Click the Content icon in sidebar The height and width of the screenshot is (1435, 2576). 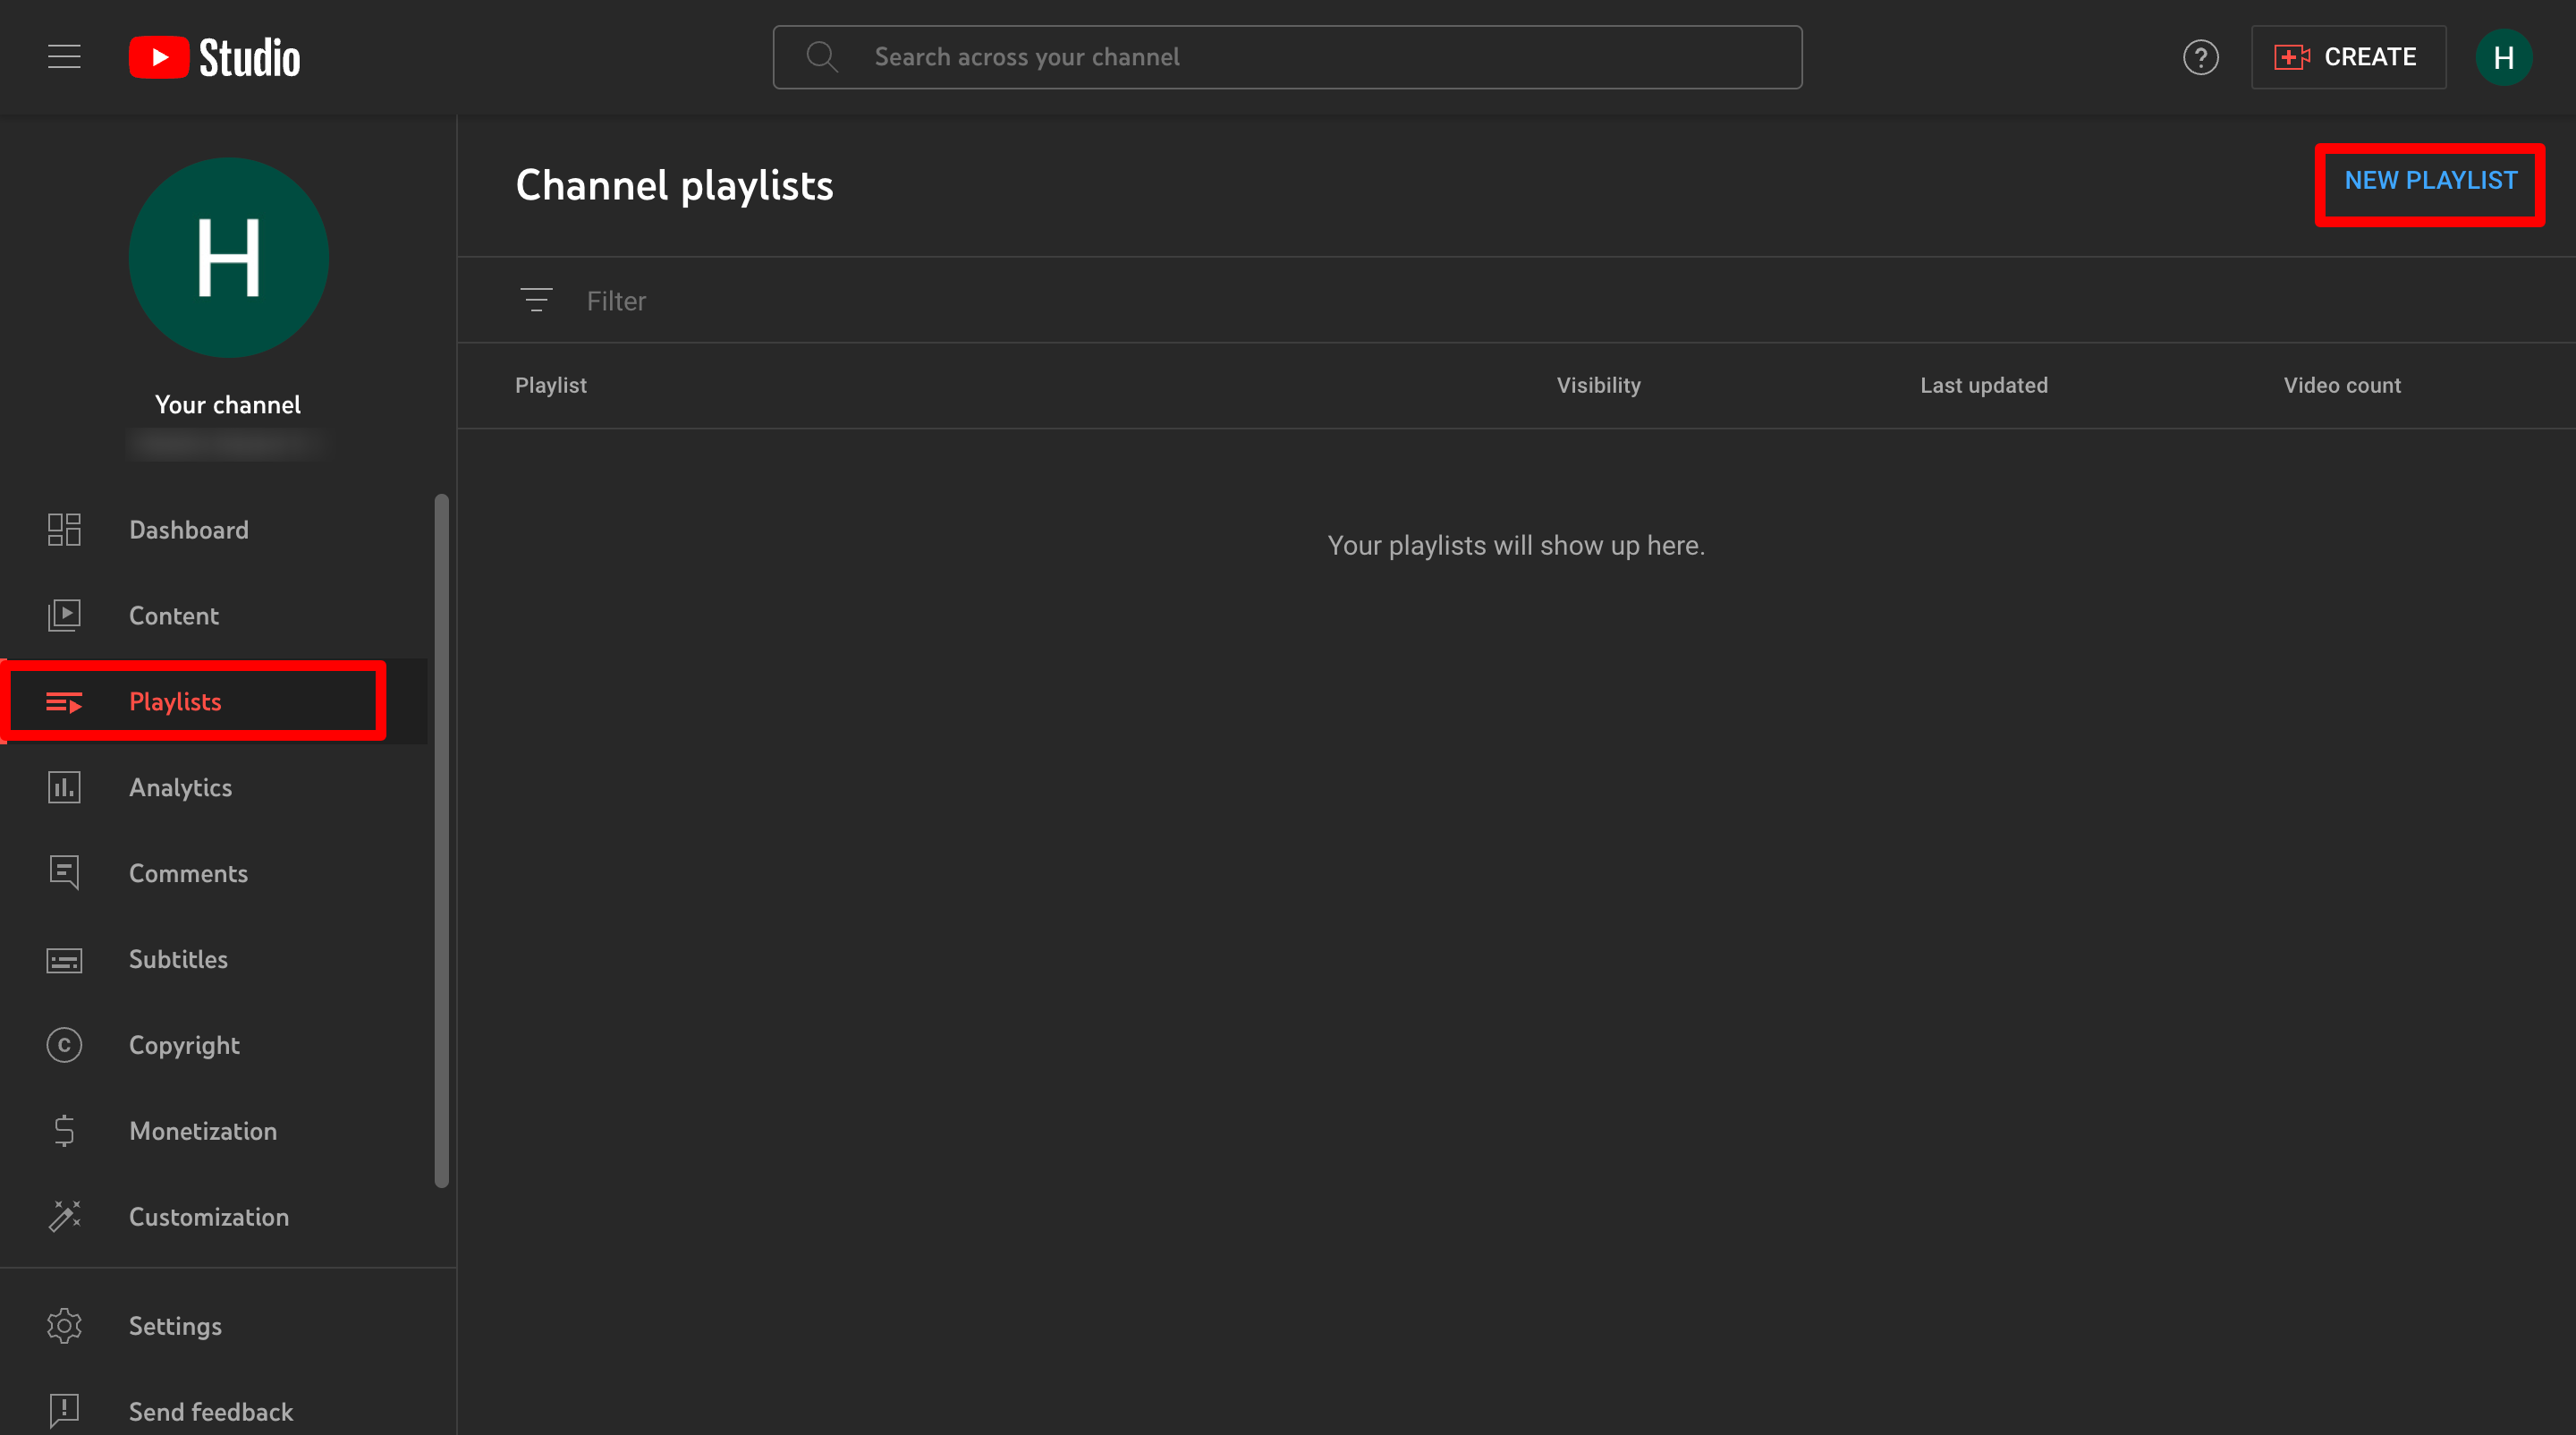pyautogui.click(x=64, y=615)
